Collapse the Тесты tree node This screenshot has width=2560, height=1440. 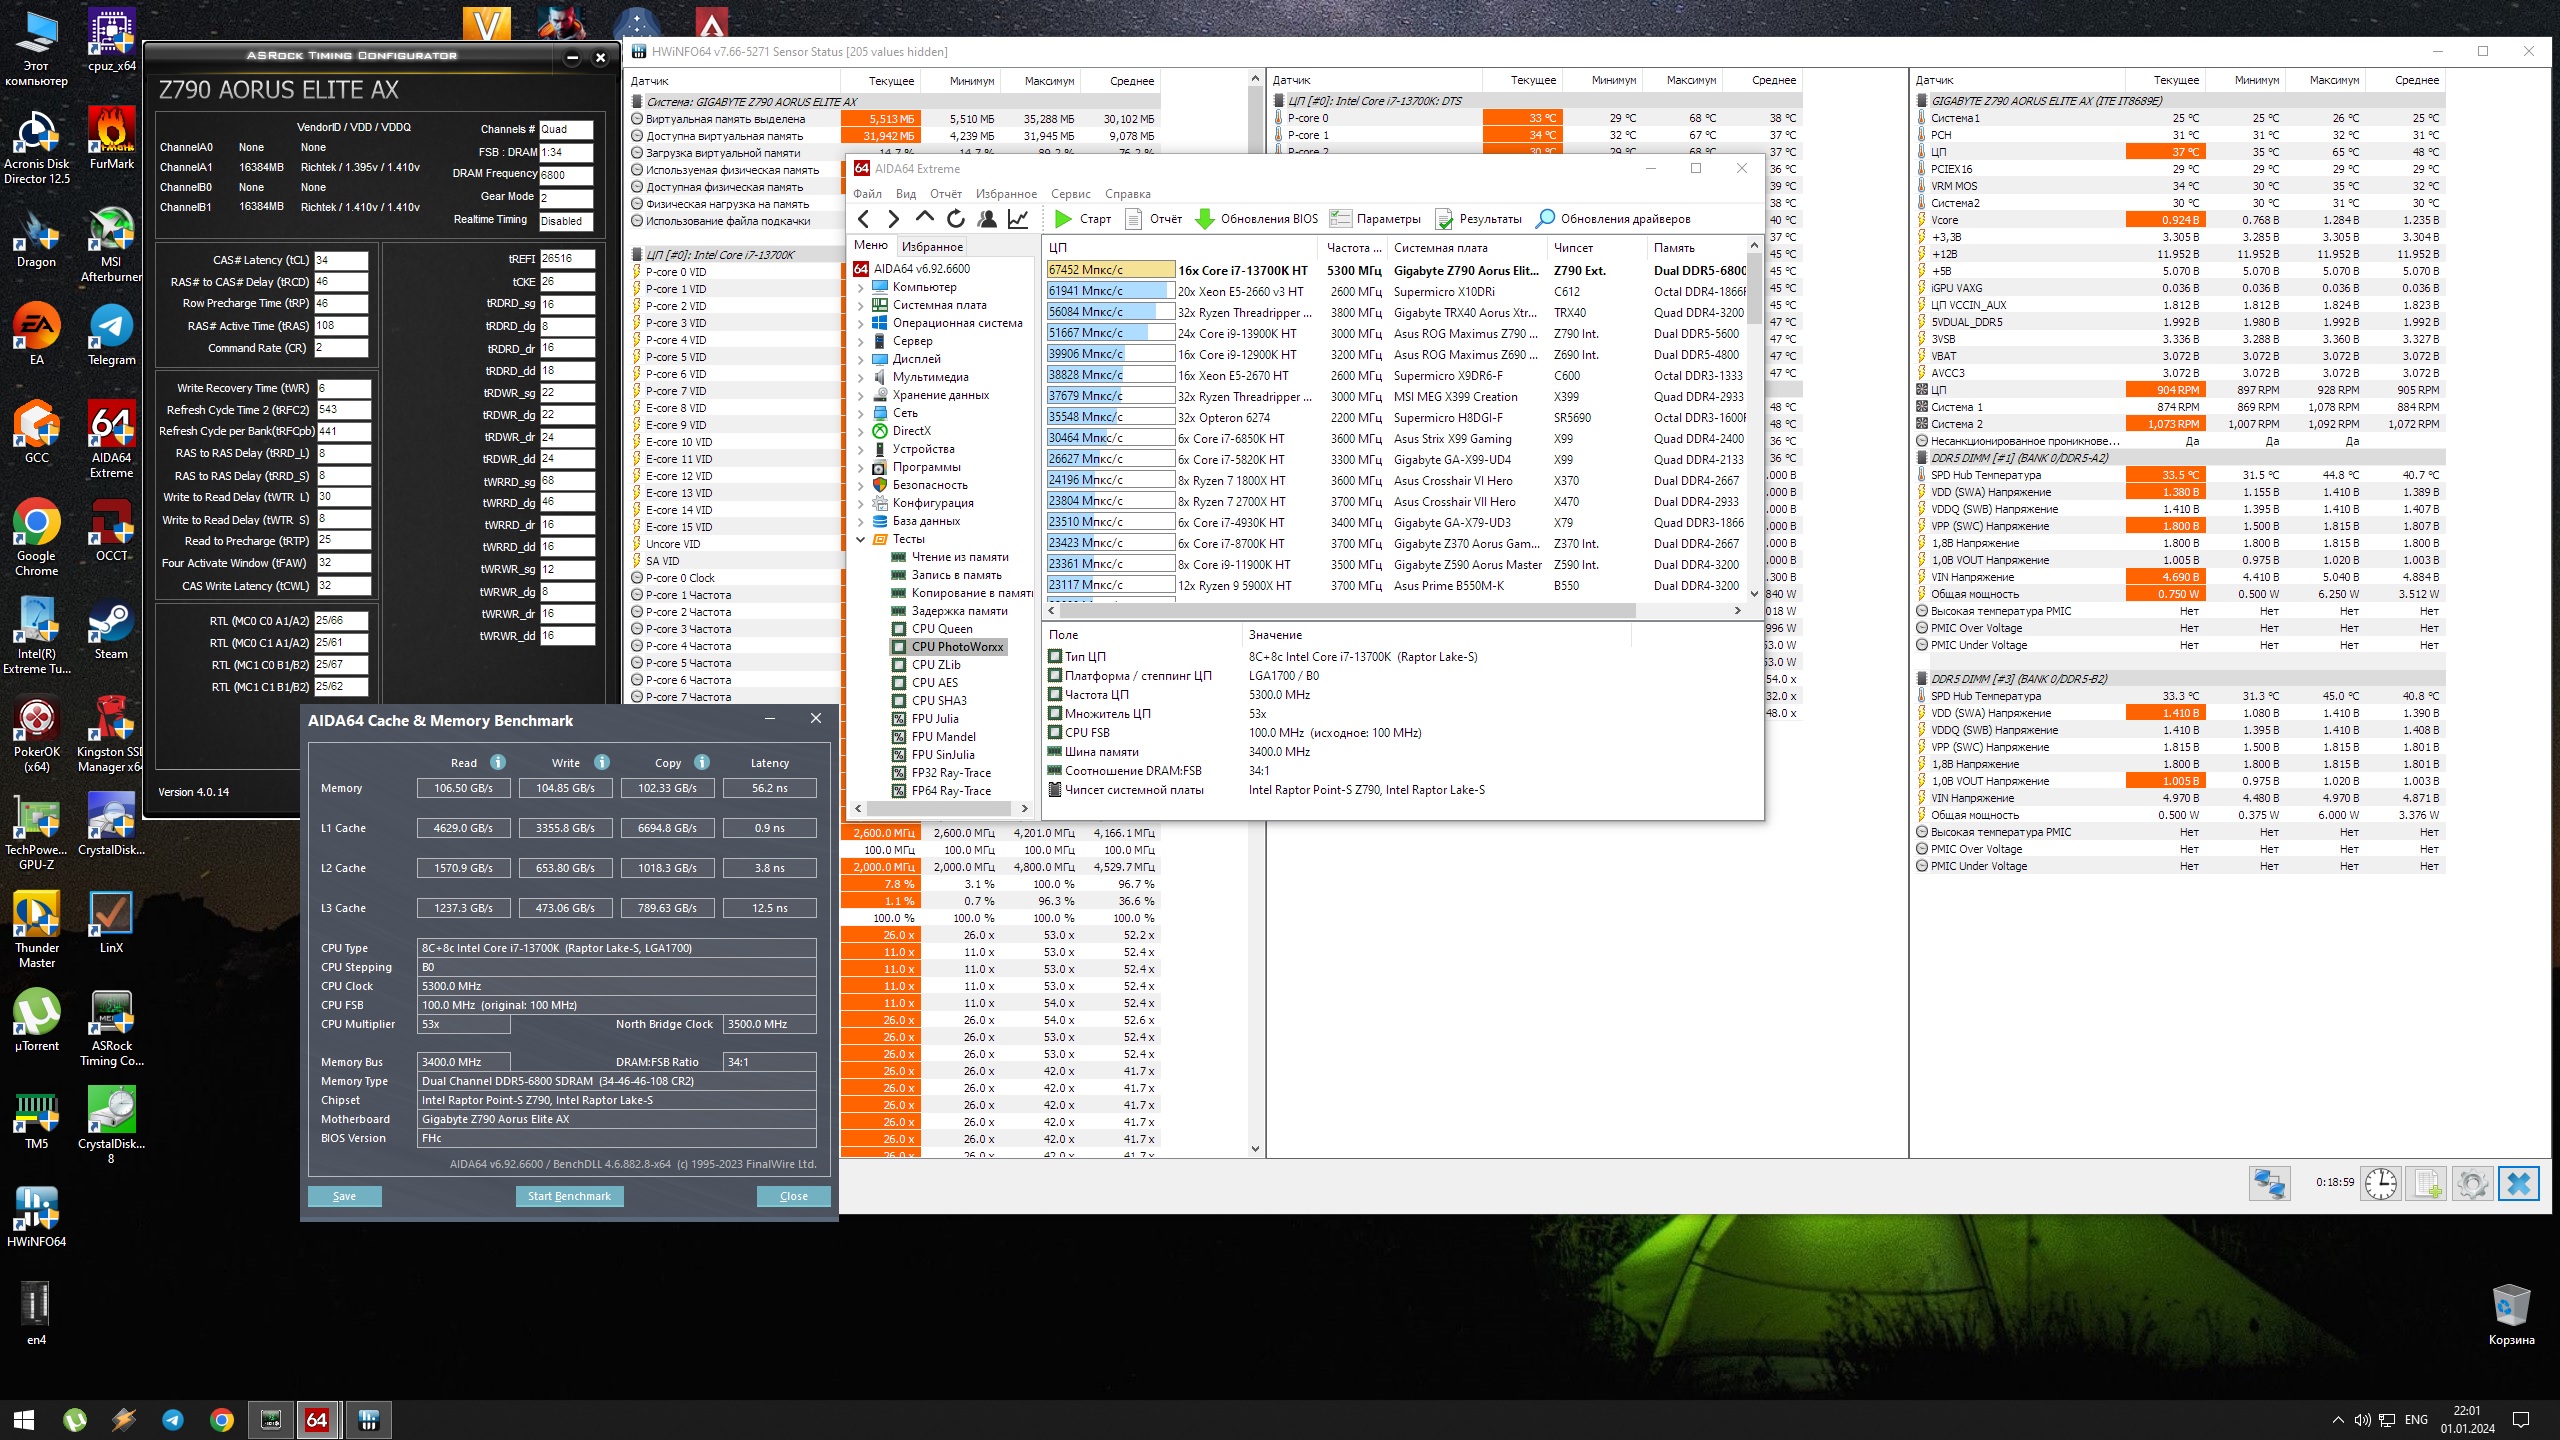(x=860, y=539)
